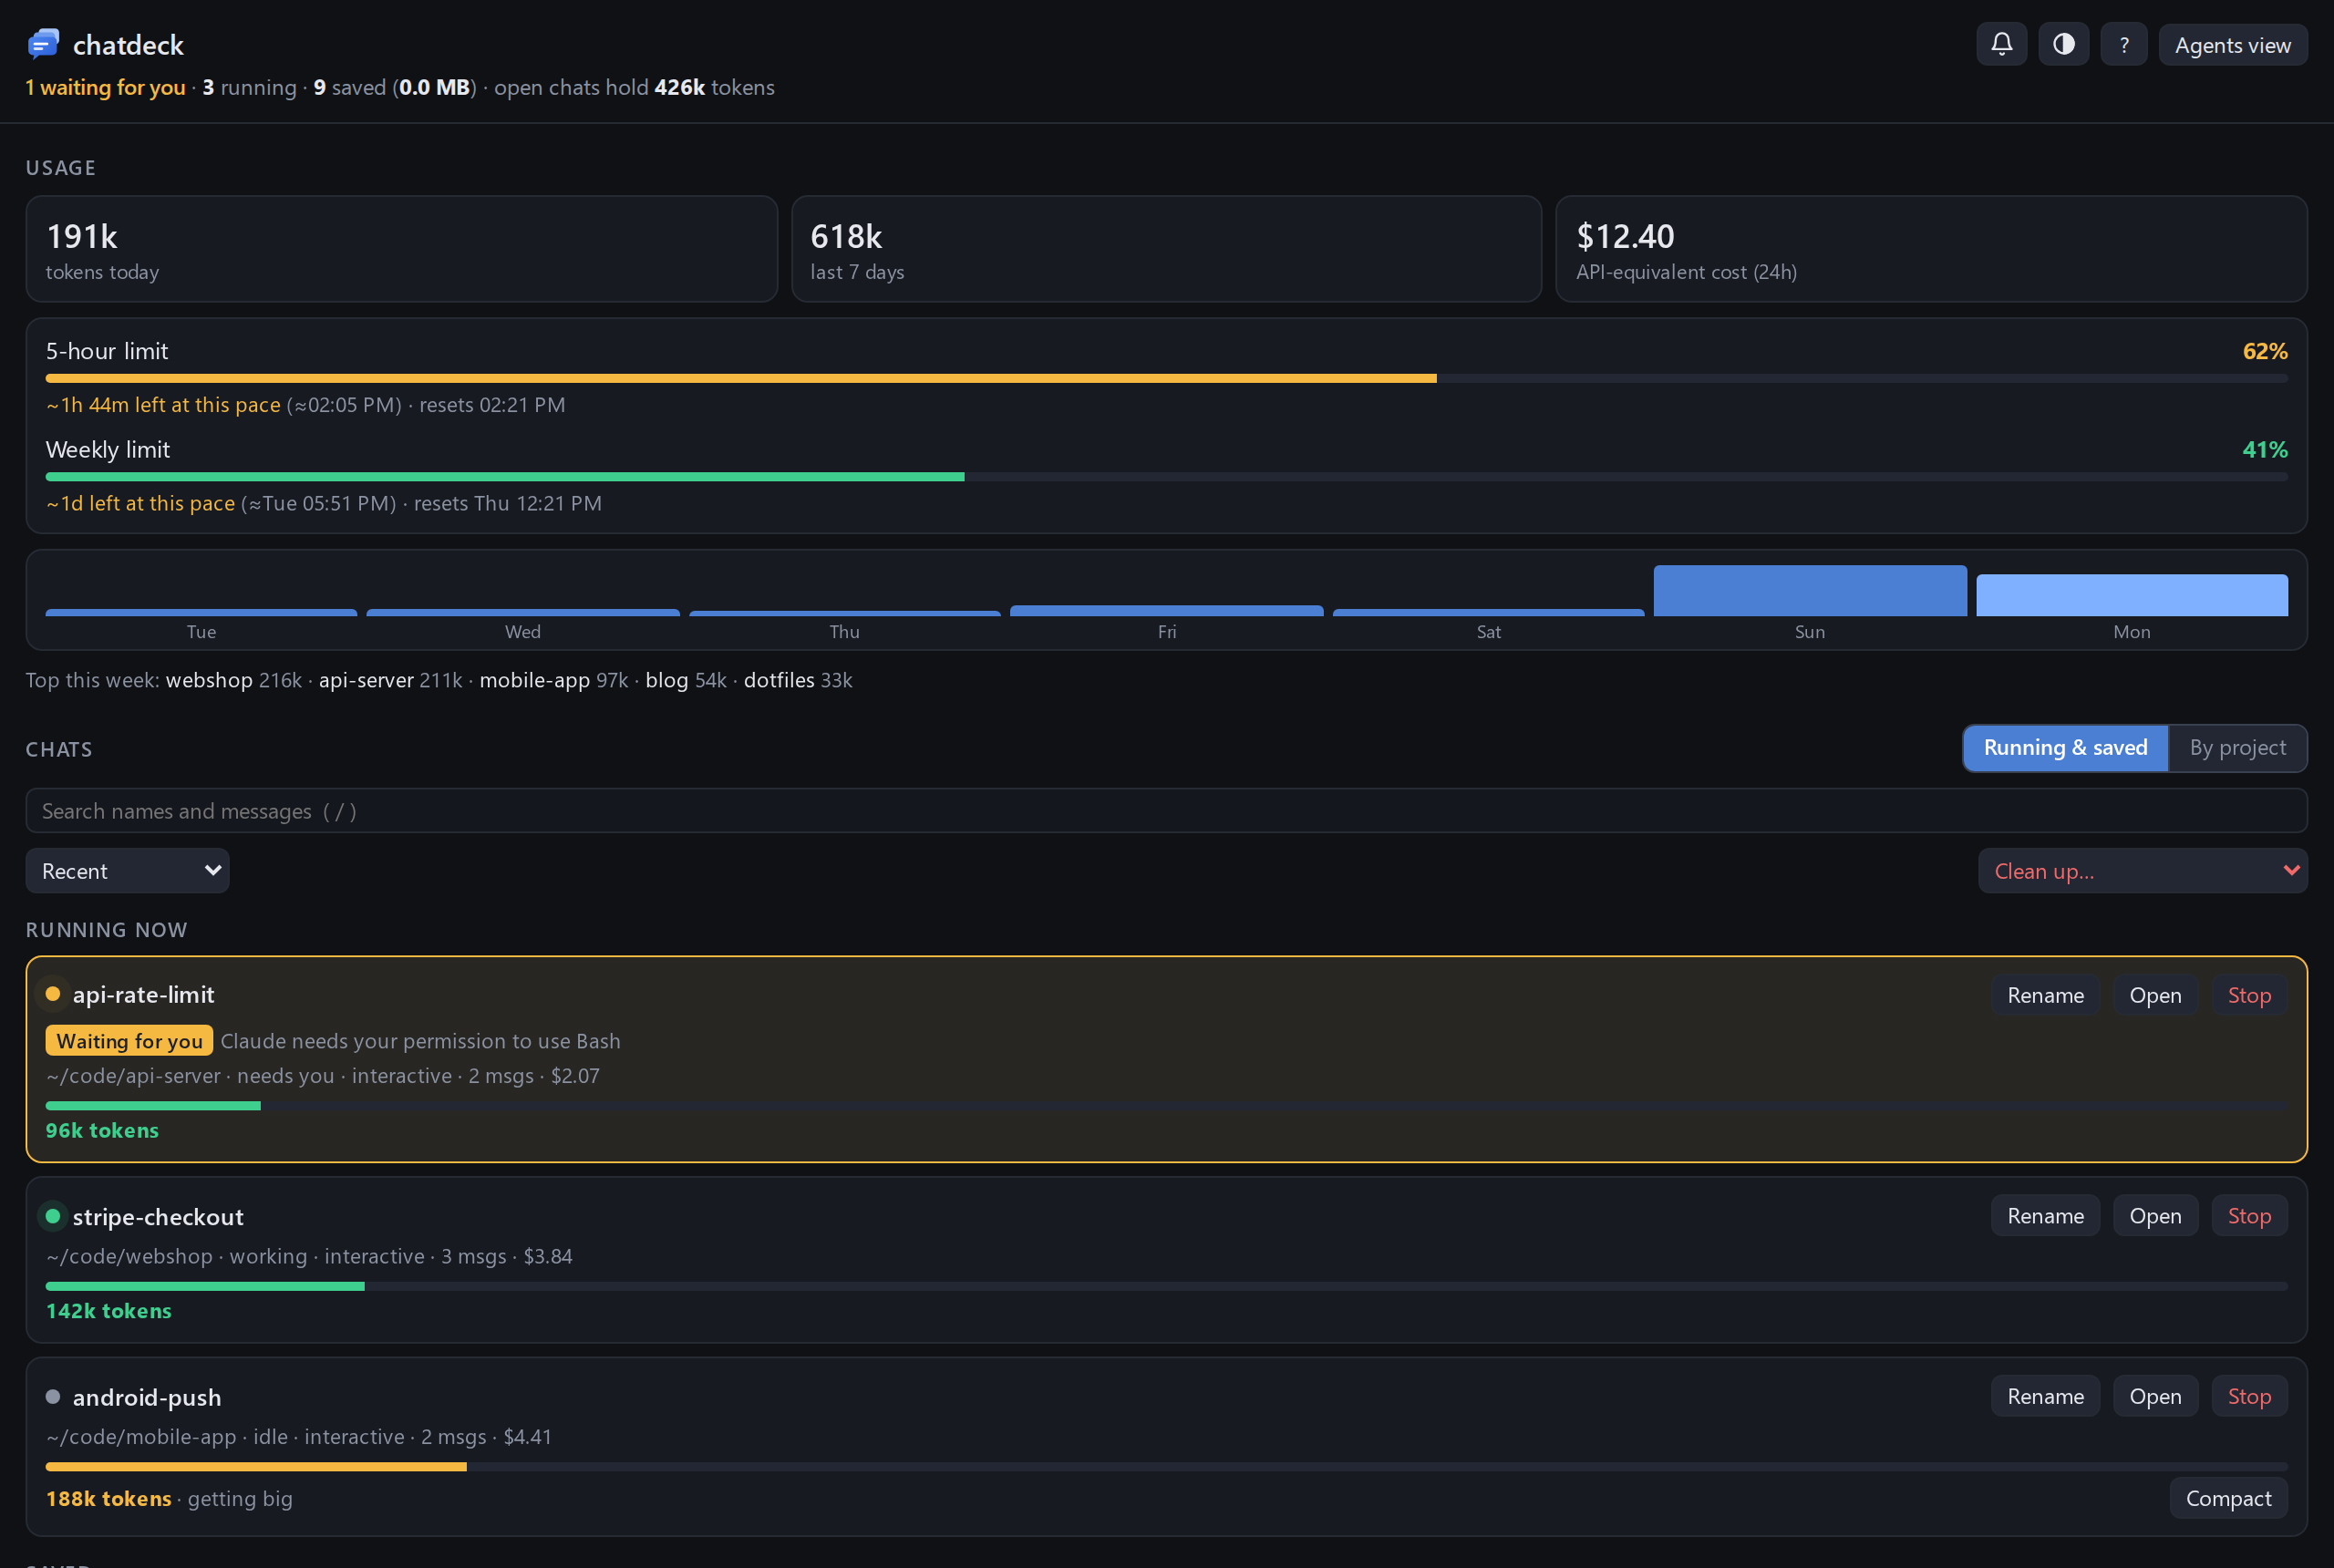This screenshot has height=1568, width=2334.
Task: Click 'webshop' in Top this week
Action: pos(209,680)
